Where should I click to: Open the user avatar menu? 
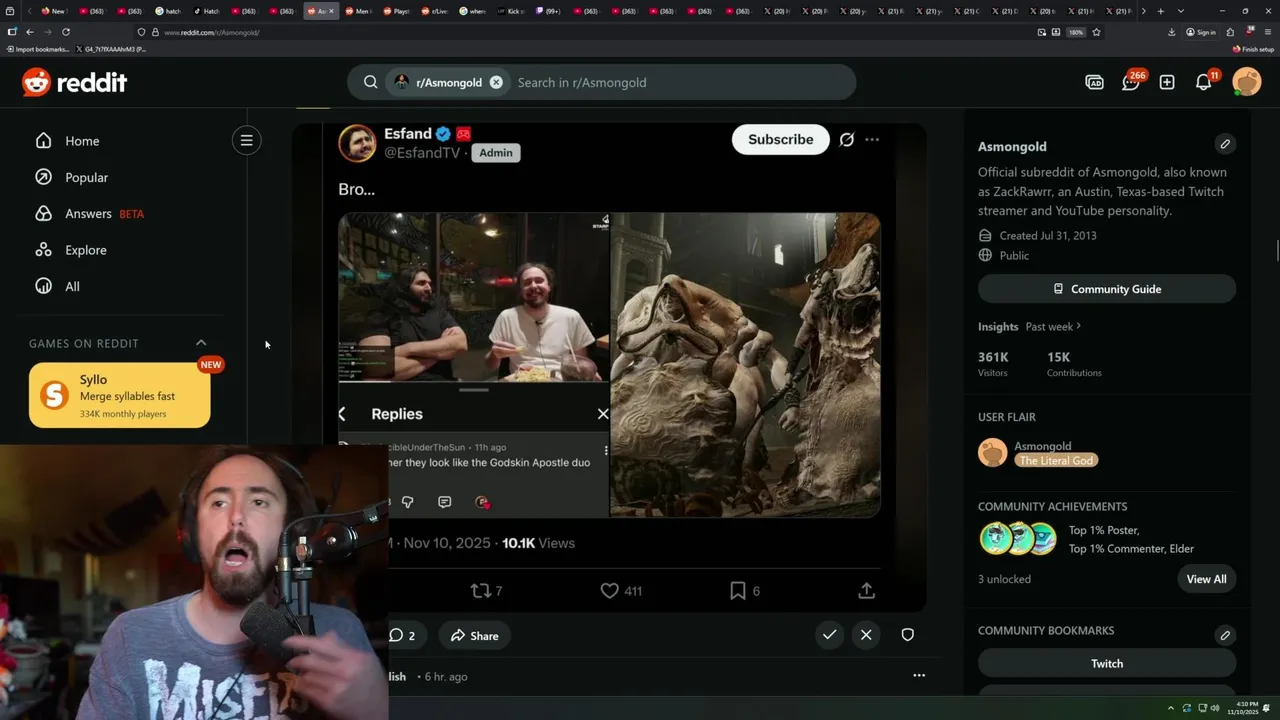pyautogui.click(x=1247, y=82)
